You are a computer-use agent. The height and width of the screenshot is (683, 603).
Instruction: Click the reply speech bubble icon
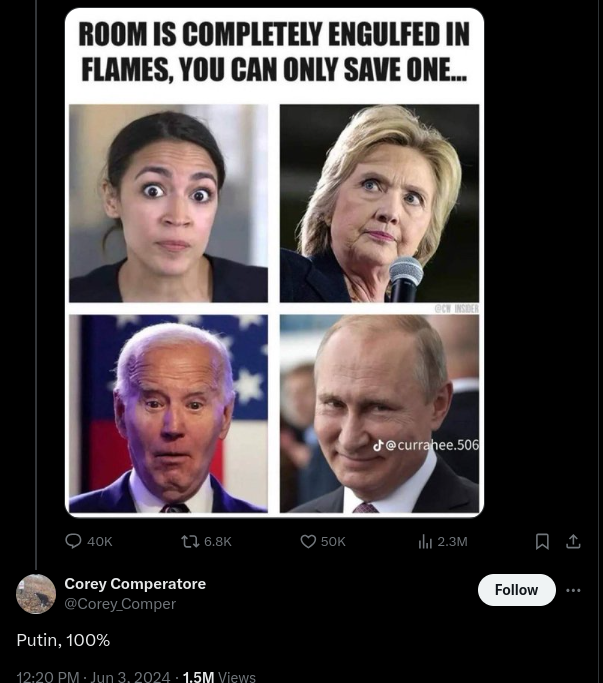pos(73,541)
